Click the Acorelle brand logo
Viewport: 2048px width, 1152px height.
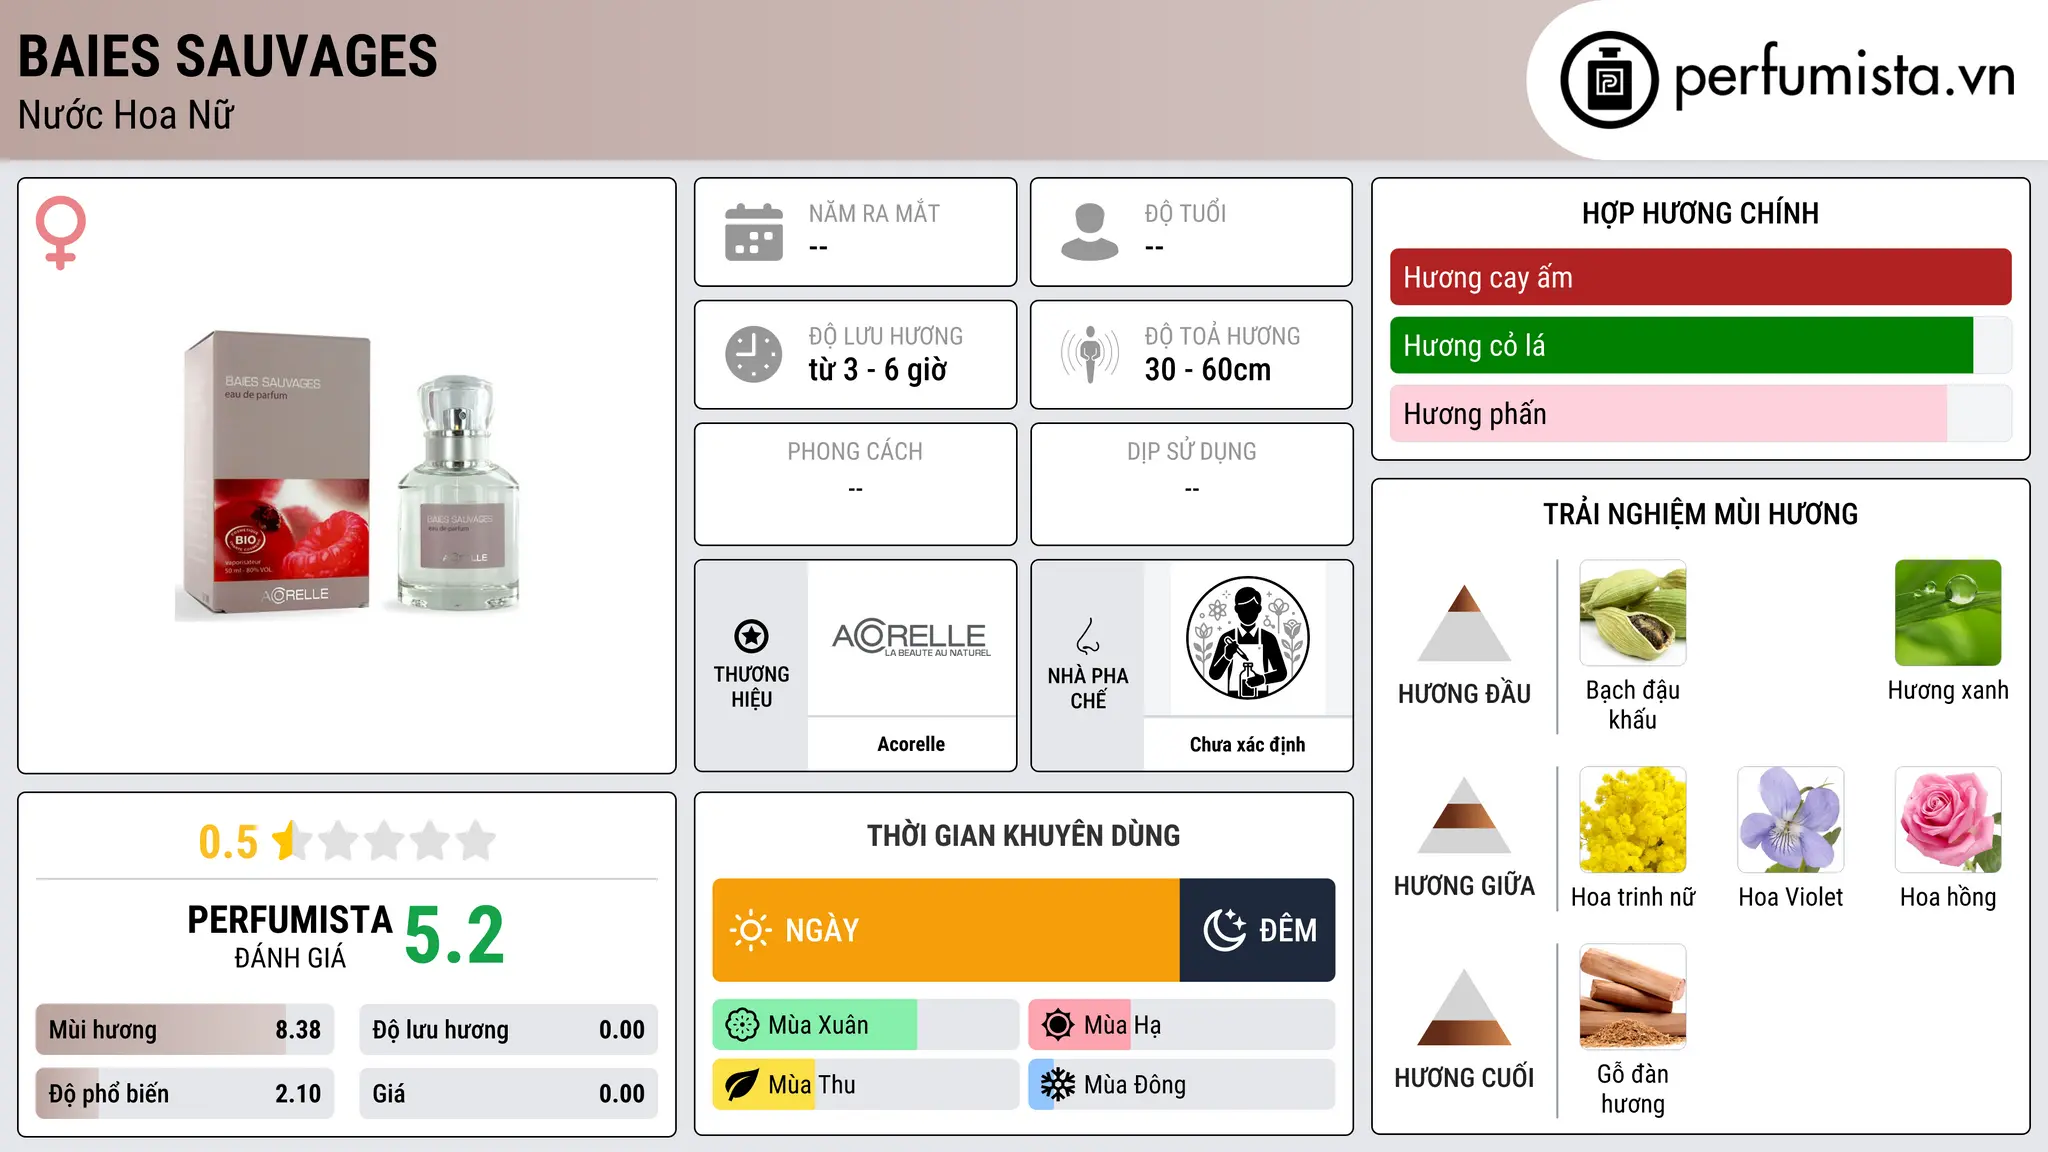click(911, 638)
